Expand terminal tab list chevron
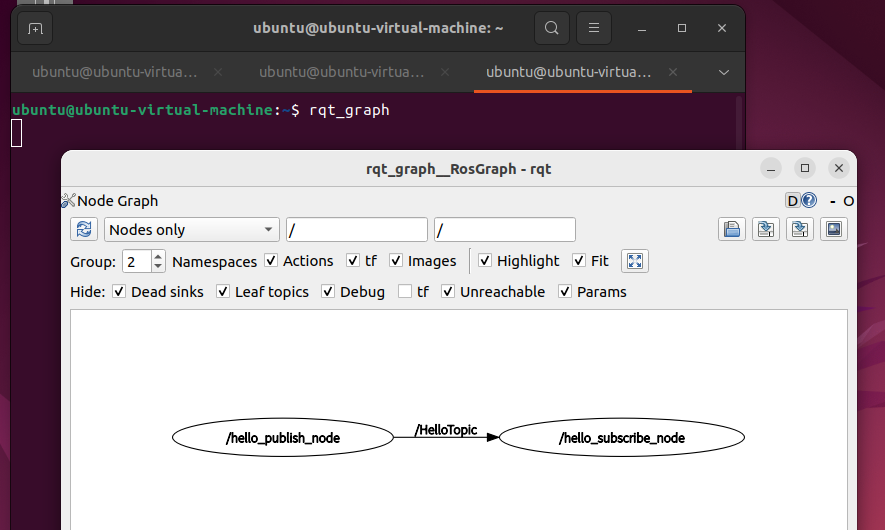Viewport: 885px width, 530px height. (724, 72)
